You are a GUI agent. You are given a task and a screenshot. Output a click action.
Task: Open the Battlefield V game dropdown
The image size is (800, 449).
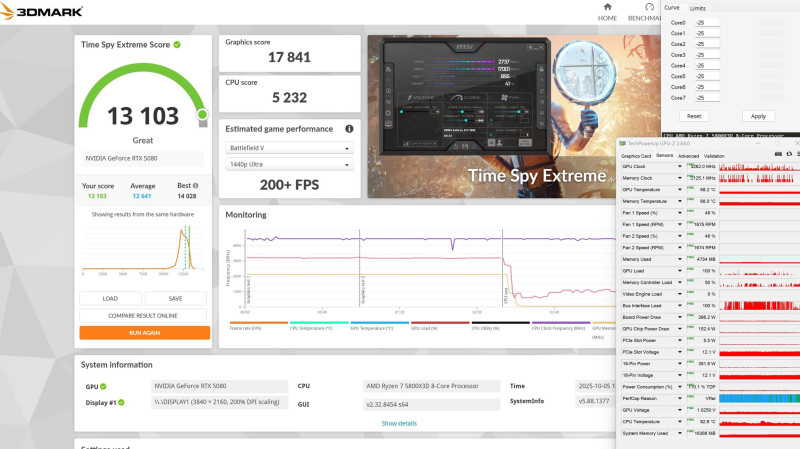pyautogui.click(x=289, y=148)
